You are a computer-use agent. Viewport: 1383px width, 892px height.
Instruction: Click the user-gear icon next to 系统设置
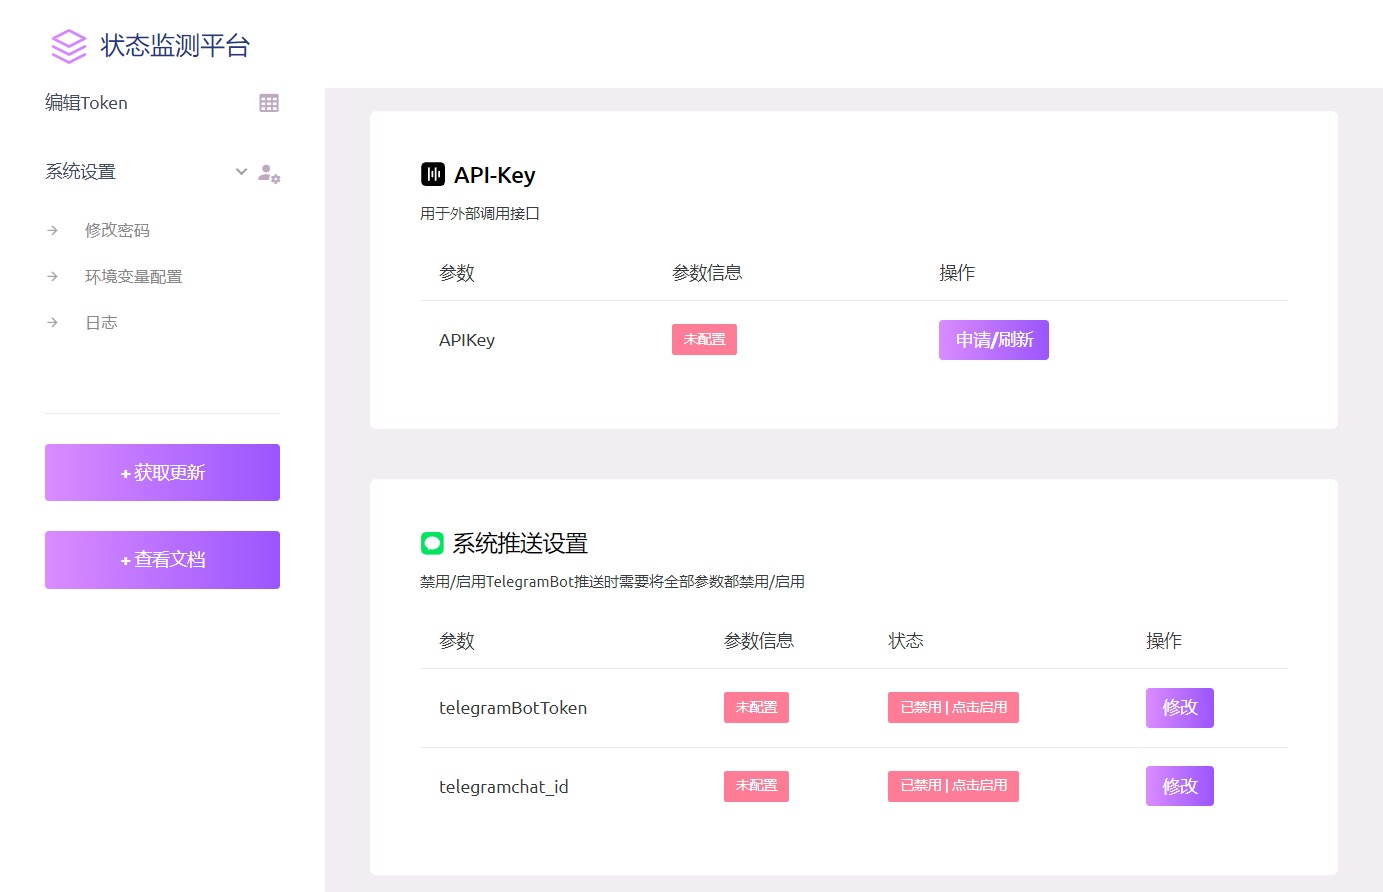269,172
